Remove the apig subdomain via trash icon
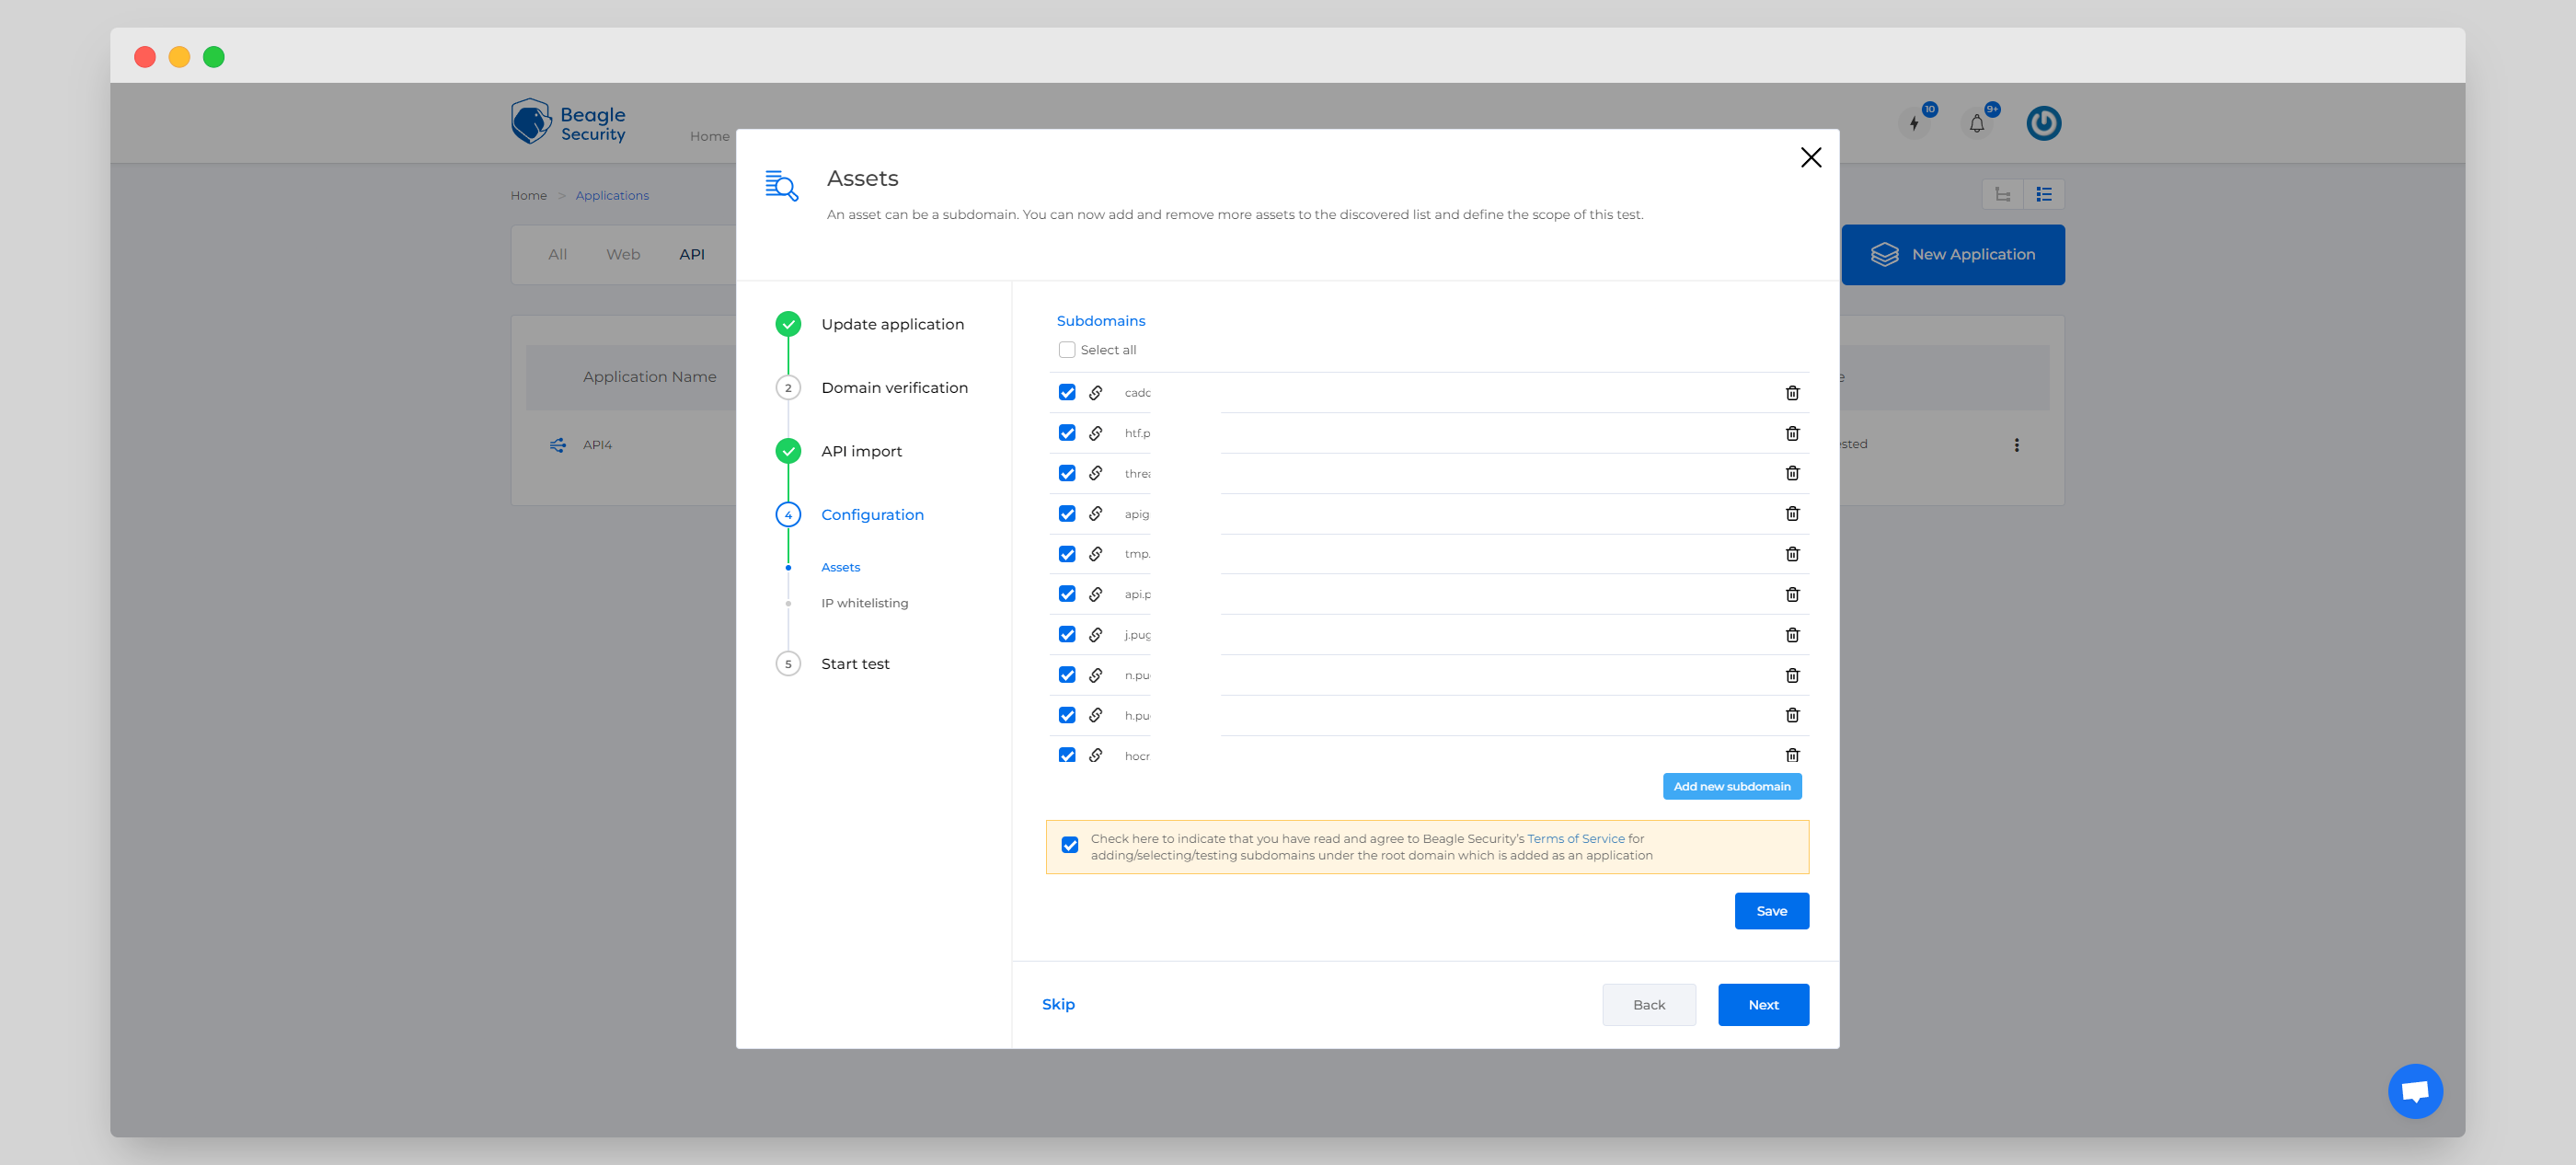 click(1792, 514)
